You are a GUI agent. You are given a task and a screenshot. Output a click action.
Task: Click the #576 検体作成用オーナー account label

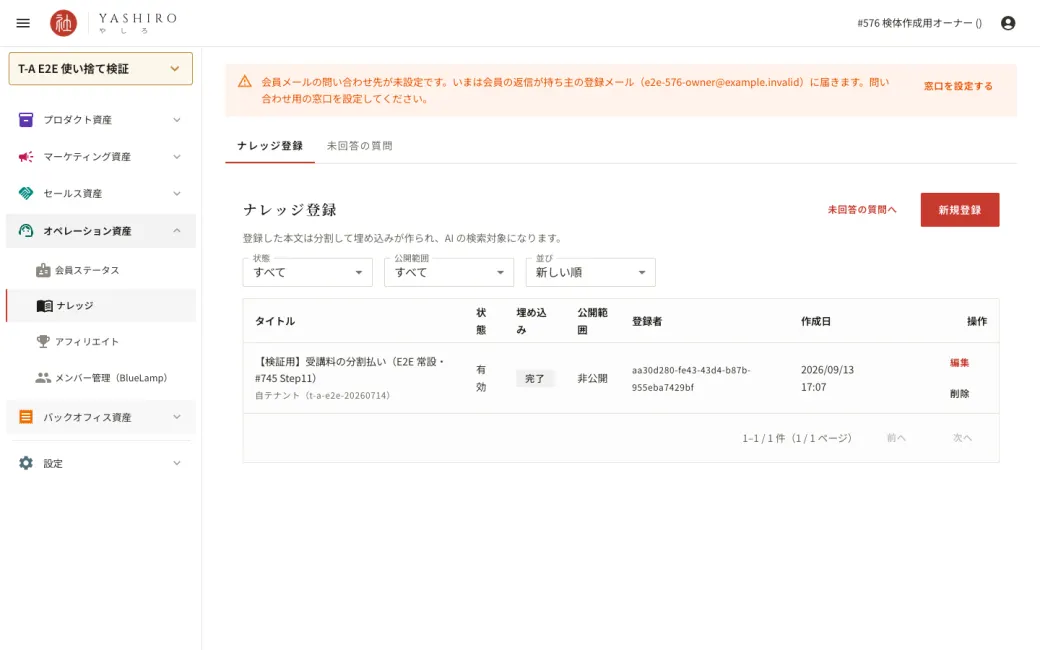point(919,23)
